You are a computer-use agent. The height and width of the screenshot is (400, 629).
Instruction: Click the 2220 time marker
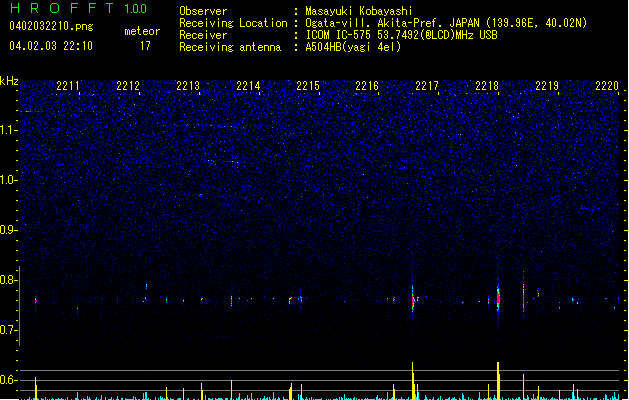[607, 85]
